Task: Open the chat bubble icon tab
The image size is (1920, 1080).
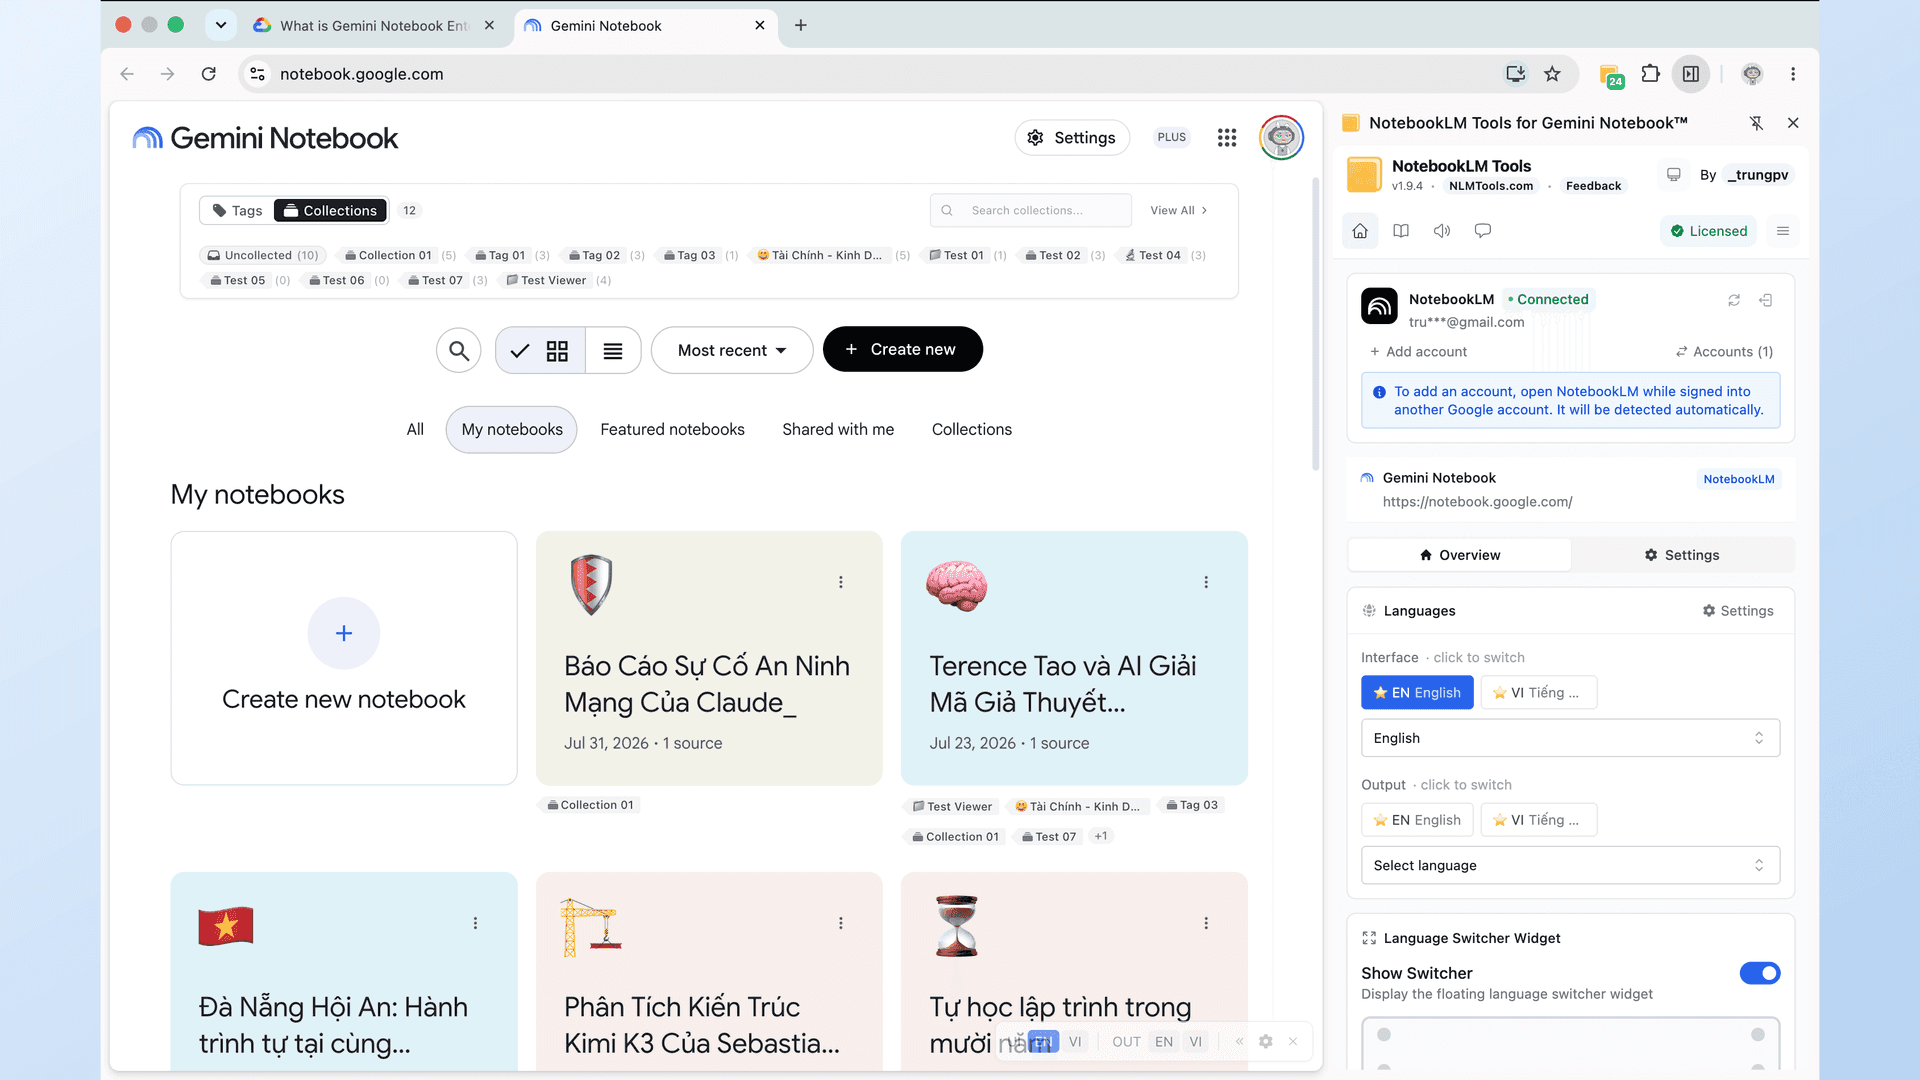Action: [1483, 231]
